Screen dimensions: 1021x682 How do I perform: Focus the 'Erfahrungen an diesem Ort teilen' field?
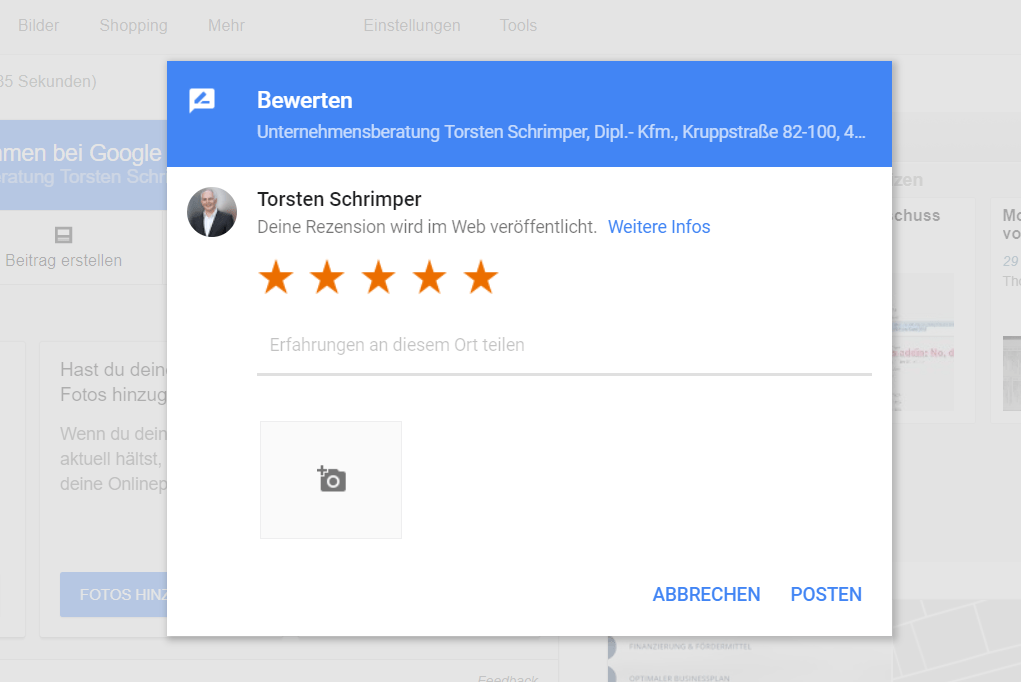click(564, 345)
